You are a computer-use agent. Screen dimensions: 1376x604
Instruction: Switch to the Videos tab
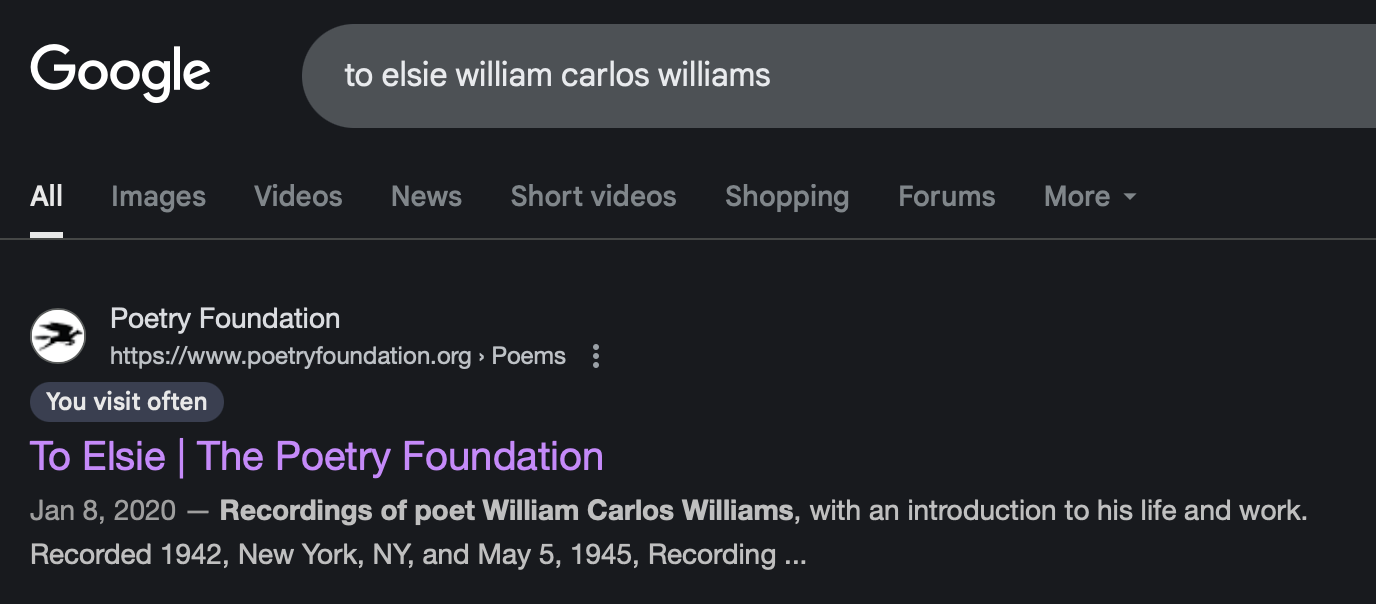298,196
